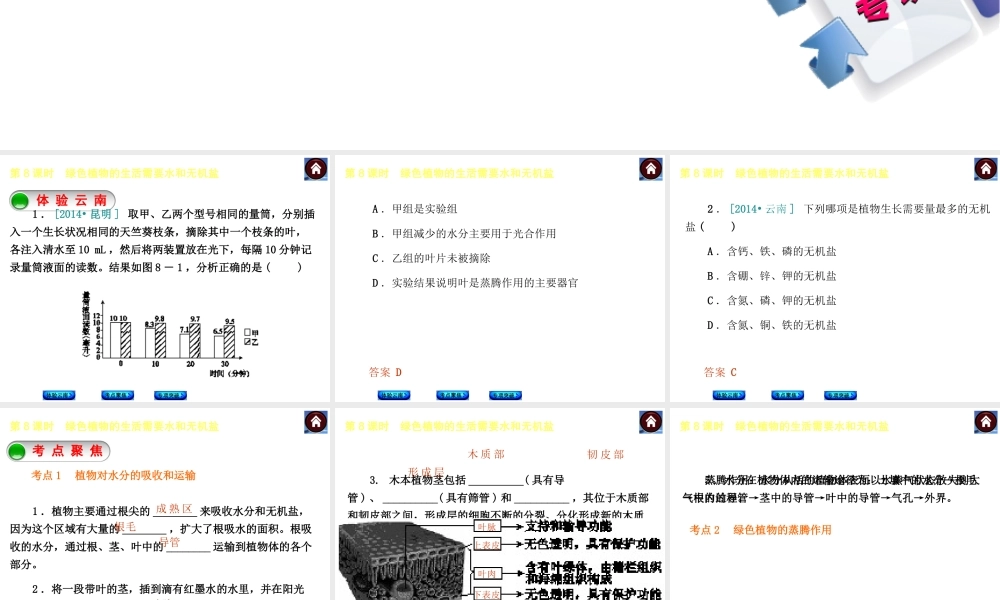Click the middle blue nav button below 答案 C
Screen dimensions: 1000x600
(787, 395)
